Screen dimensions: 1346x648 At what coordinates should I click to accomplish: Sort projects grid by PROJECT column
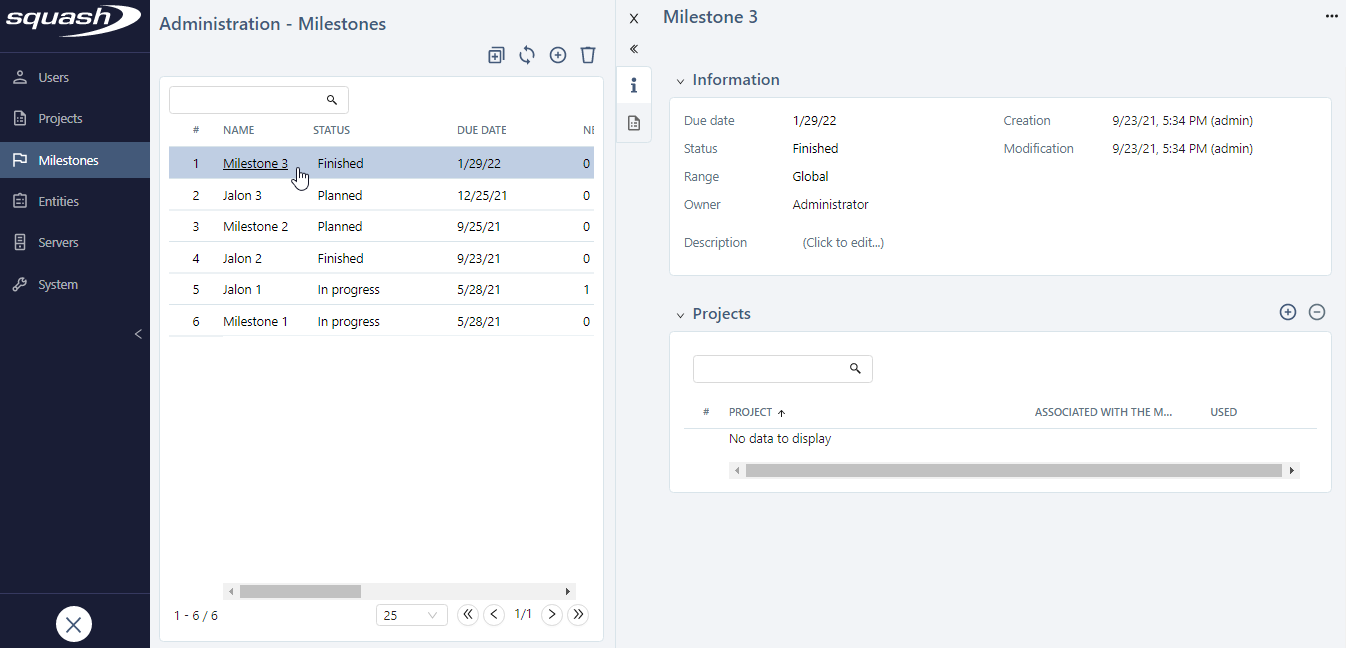tap(751, 412)
